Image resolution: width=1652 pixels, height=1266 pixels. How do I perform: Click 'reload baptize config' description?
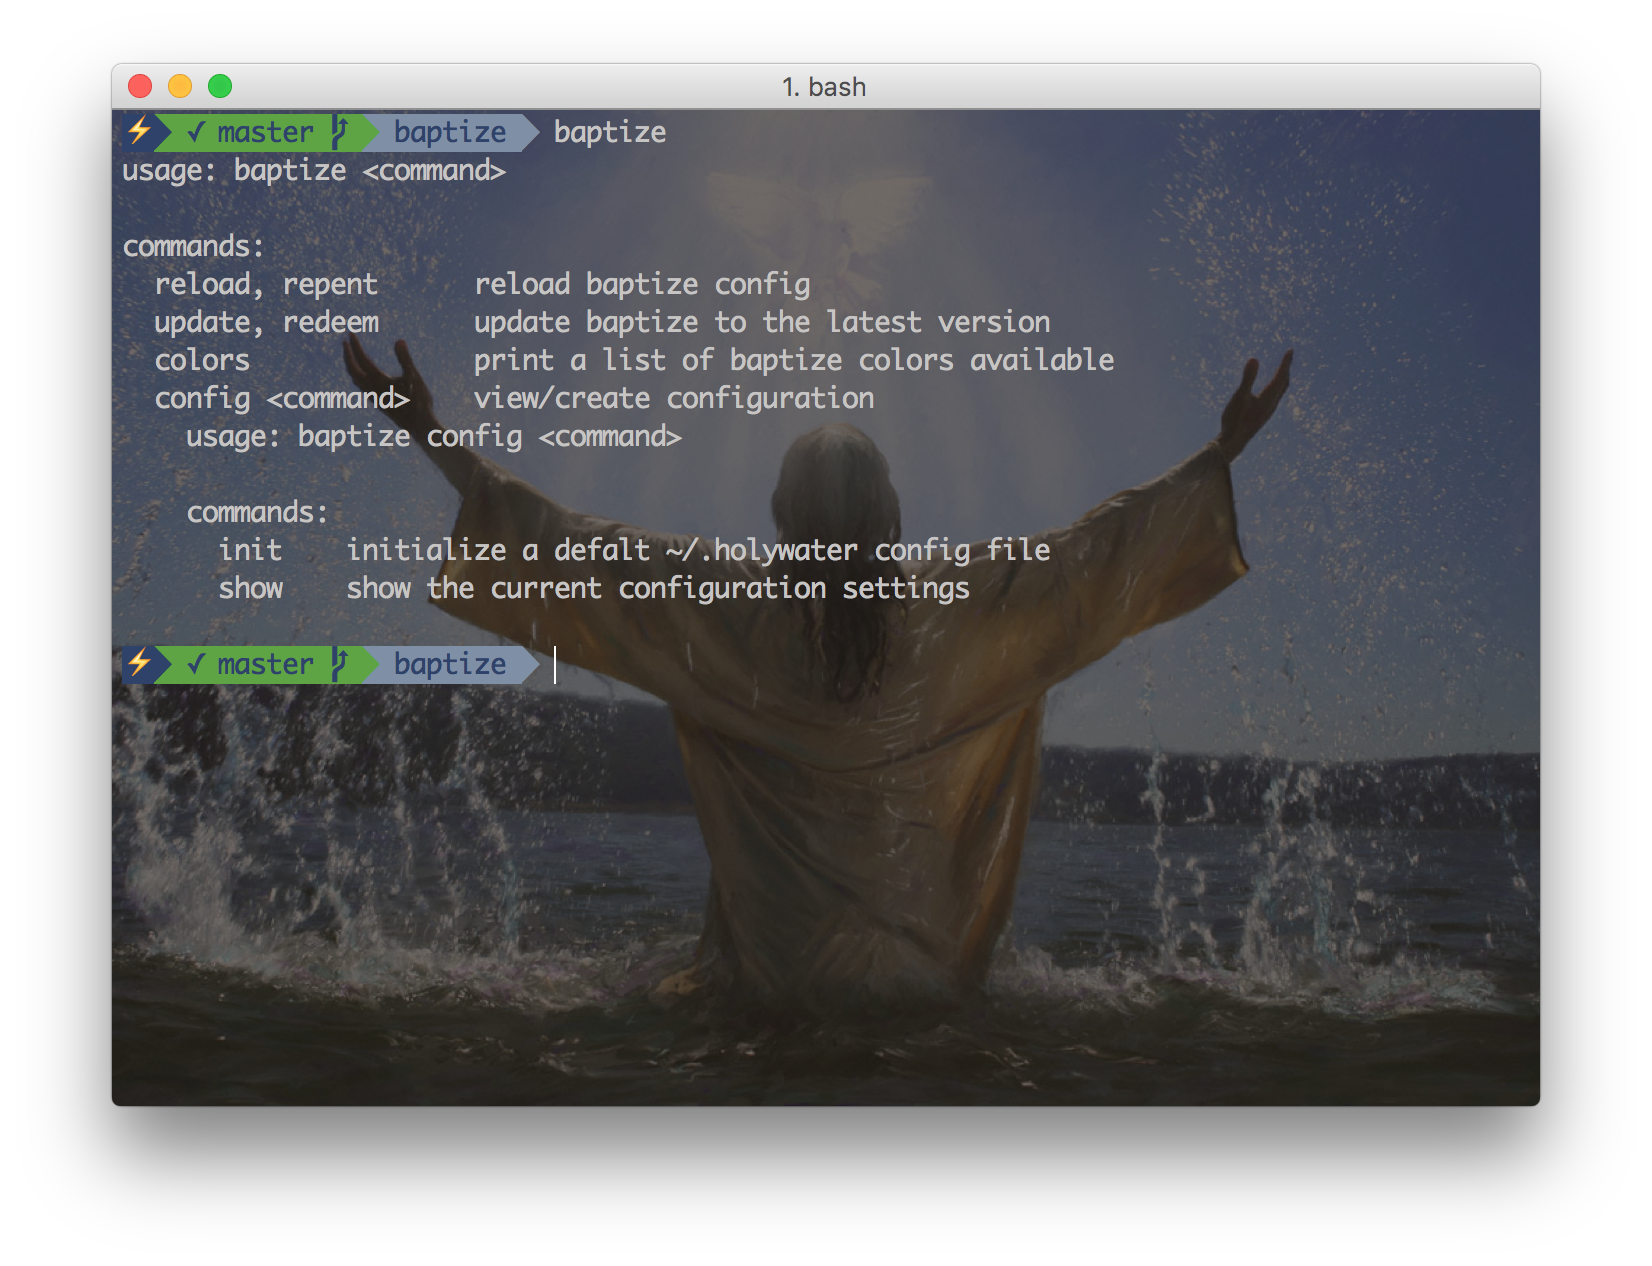pyautogui.click(x=642, y=284)
